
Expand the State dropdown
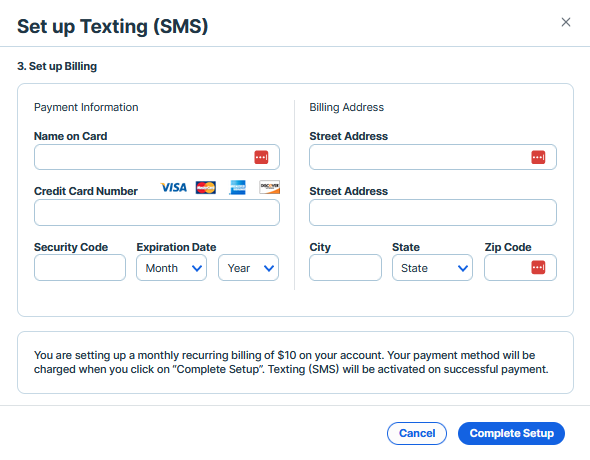click(432, 267)
